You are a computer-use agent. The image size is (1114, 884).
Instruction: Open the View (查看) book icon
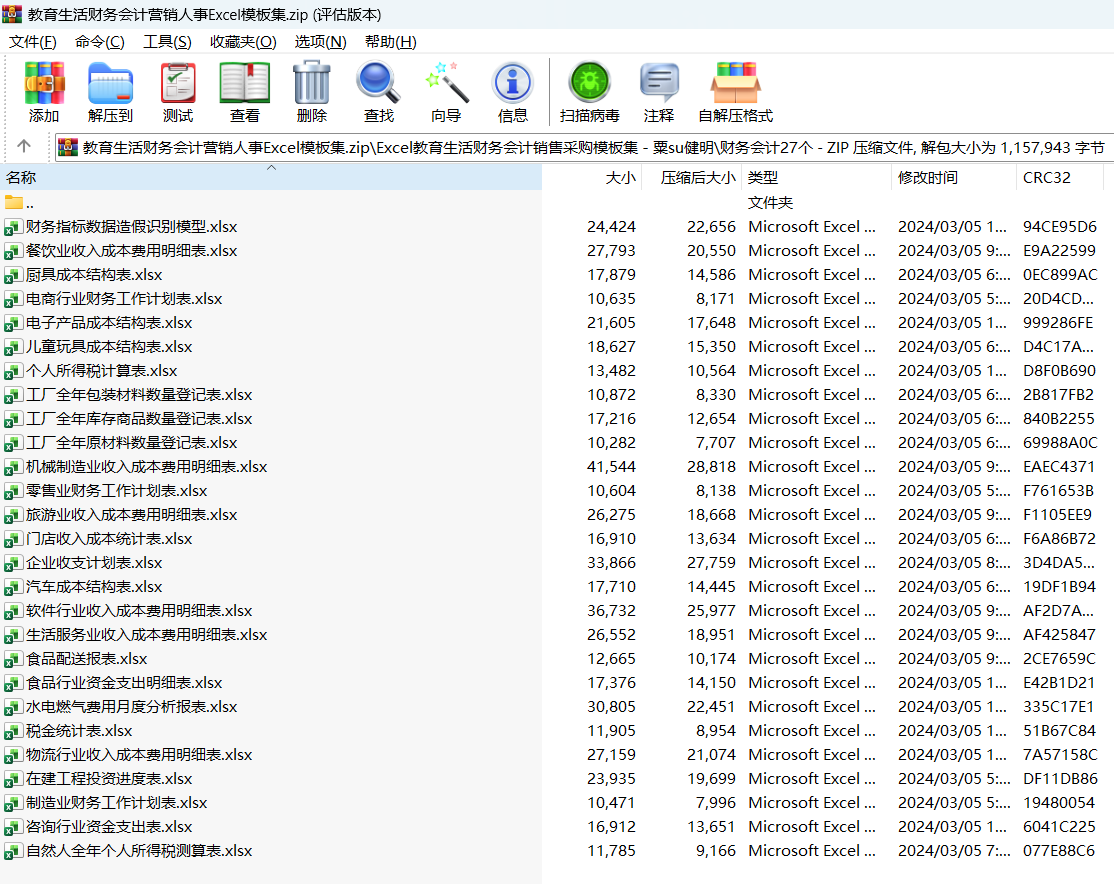coord(244,91)
